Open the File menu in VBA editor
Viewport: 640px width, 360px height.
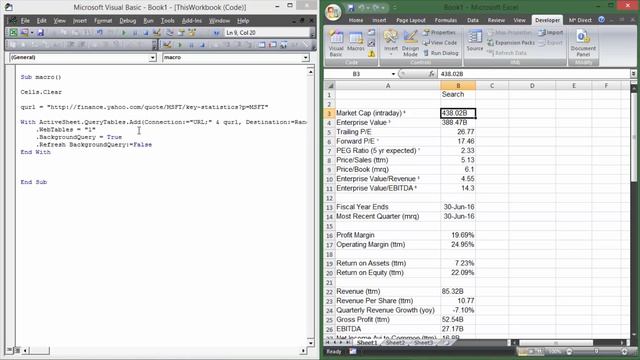click(25, 20)
